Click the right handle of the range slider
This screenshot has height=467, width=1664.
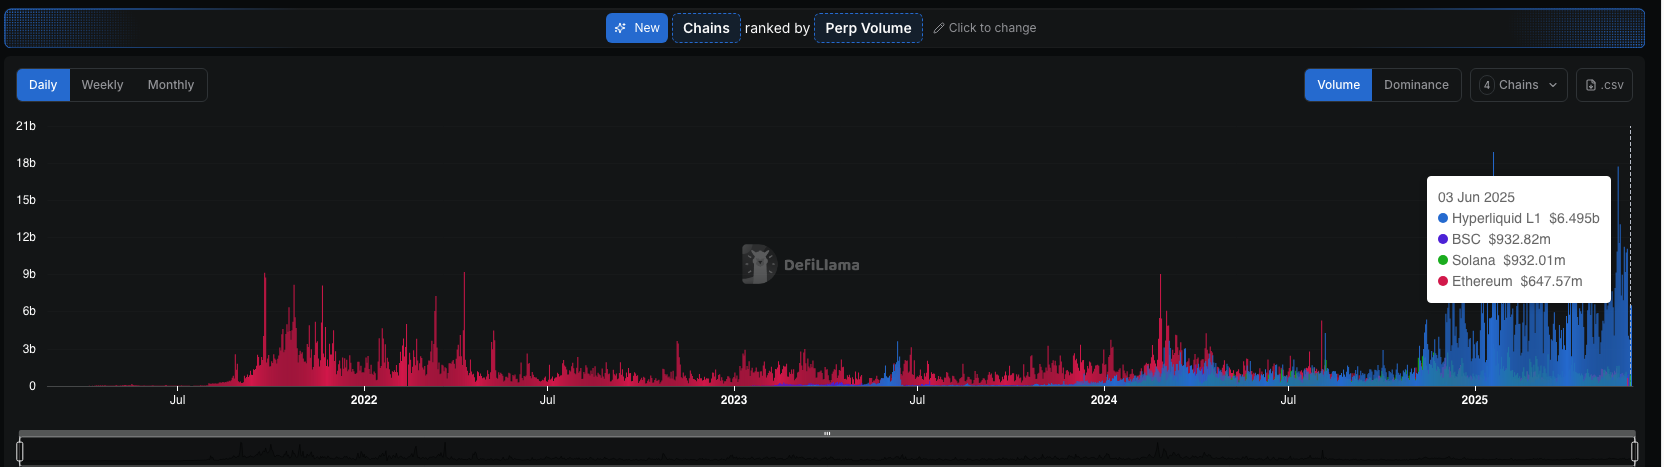tap(1635, 452)
